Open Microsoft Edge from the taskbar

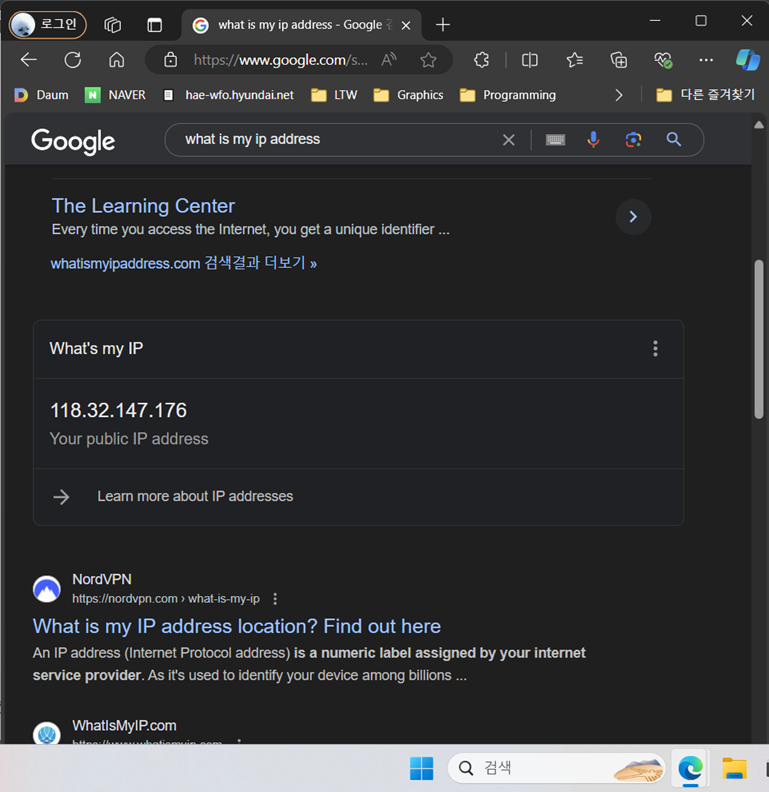690,768
